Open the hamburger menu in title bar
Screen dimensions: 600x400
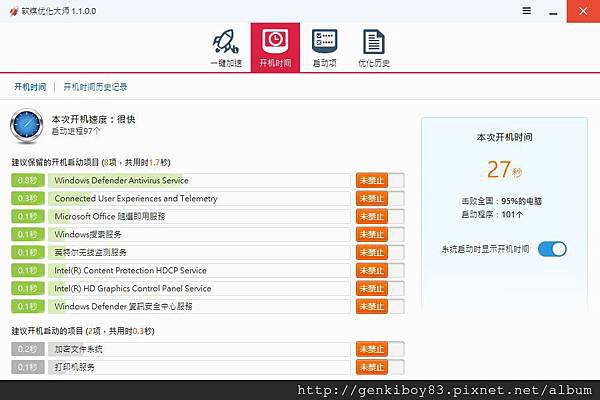pos(527,11)
